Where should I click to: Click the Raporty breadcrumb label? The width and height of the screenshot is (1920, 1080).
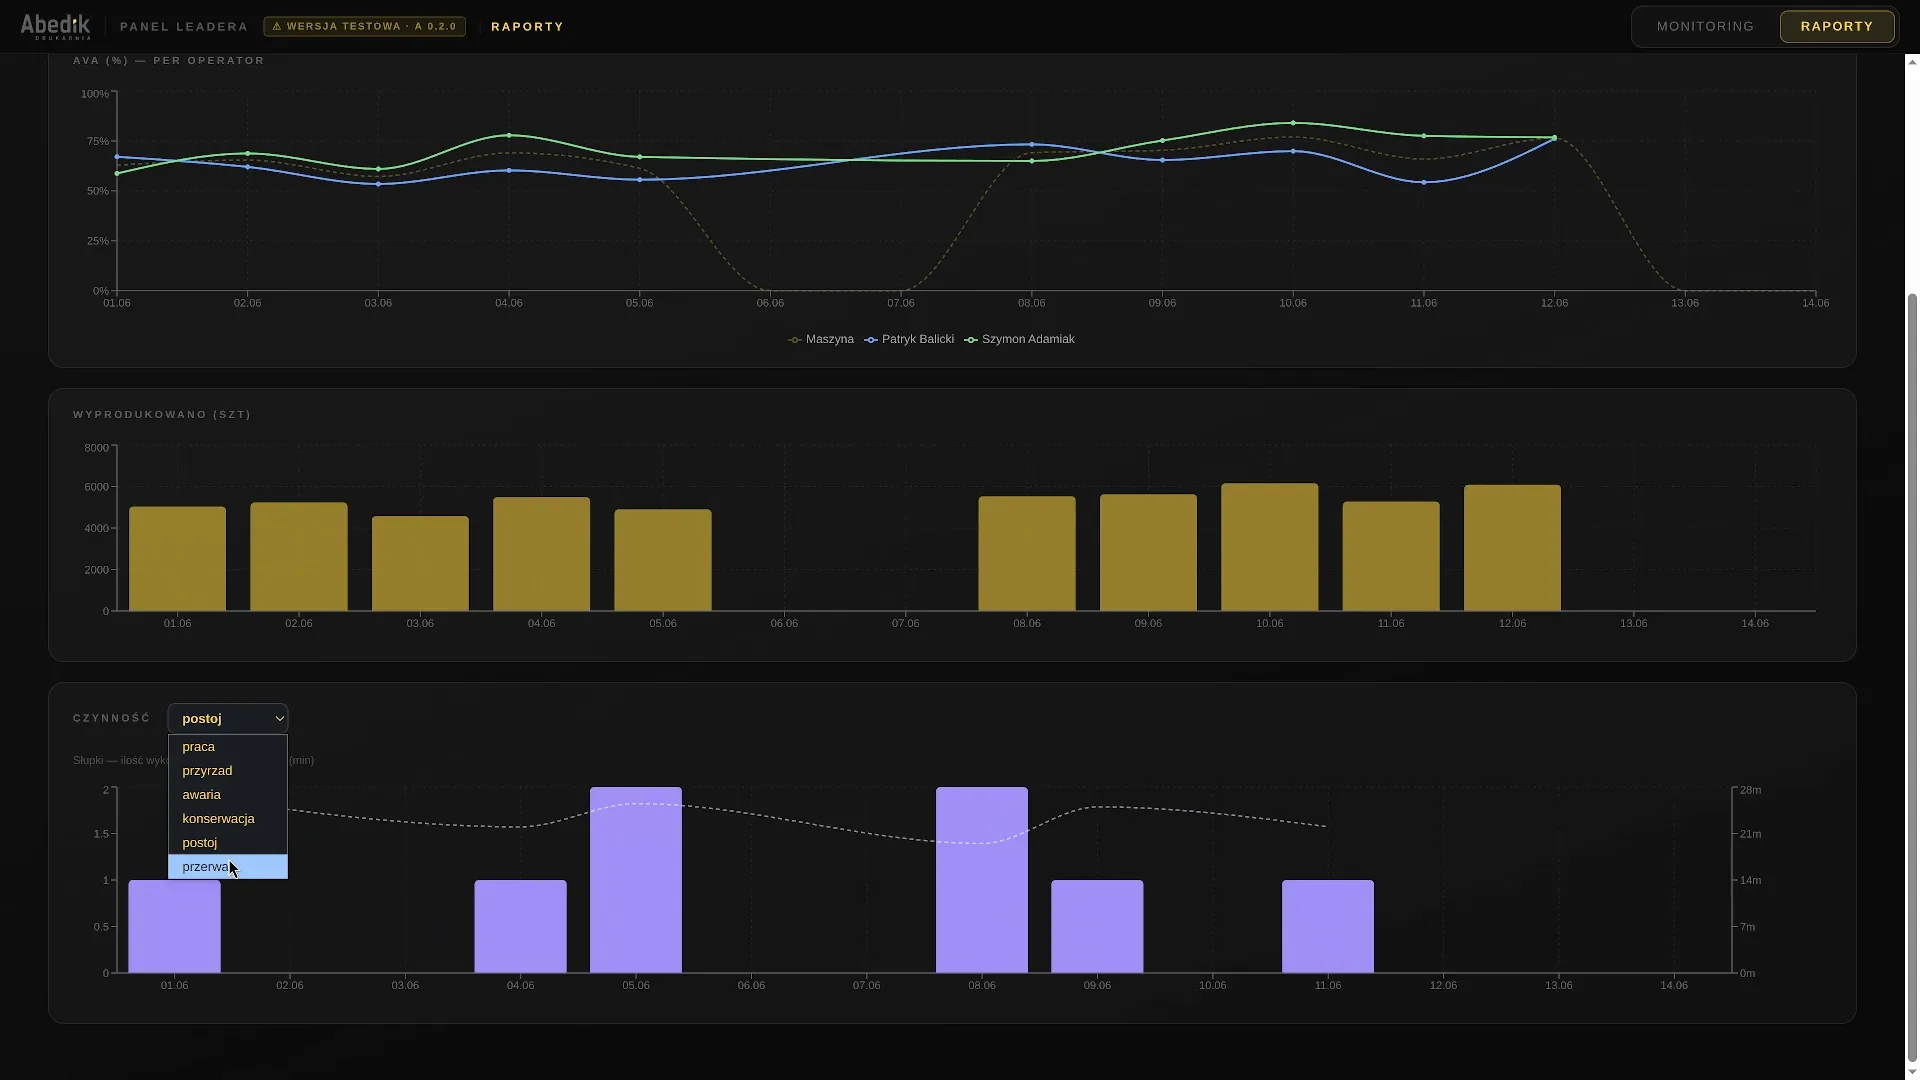(527, 26)
